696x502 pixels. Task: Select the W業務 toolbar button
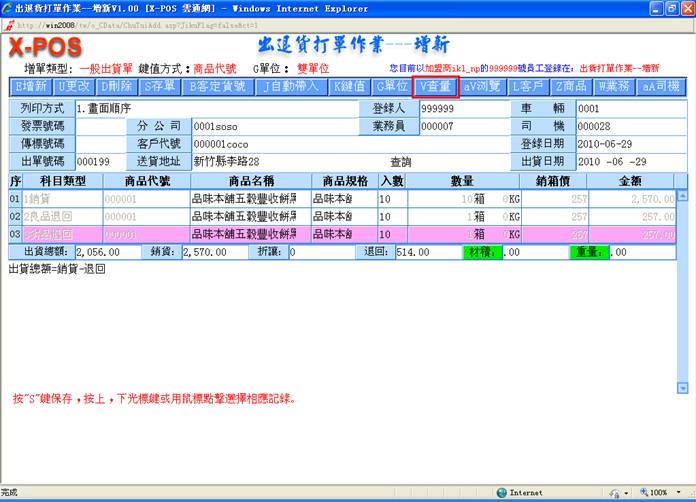(x=617, y=87)
